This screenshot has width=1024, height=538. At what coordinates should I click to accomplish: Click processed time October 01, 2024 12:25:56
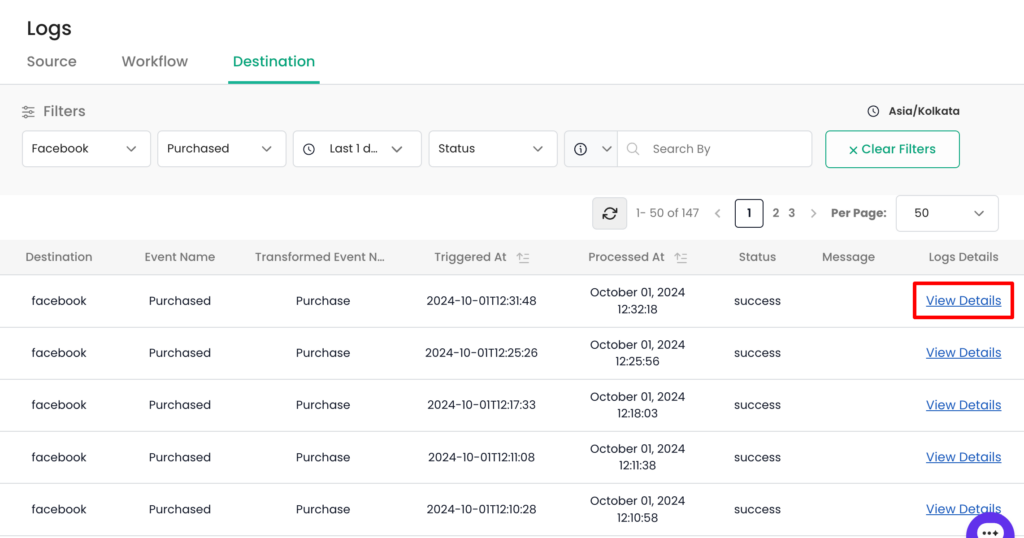point(637,353)
